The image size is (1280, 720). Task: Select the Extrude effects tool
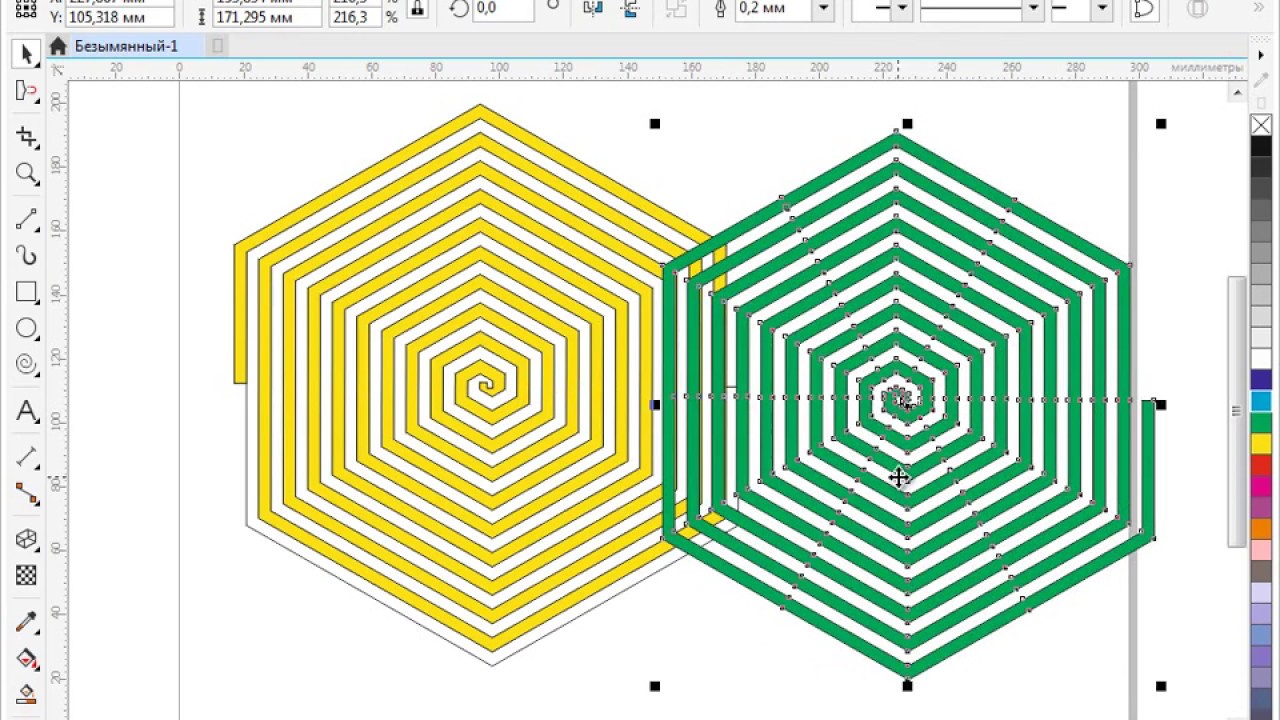pos(27,539)
